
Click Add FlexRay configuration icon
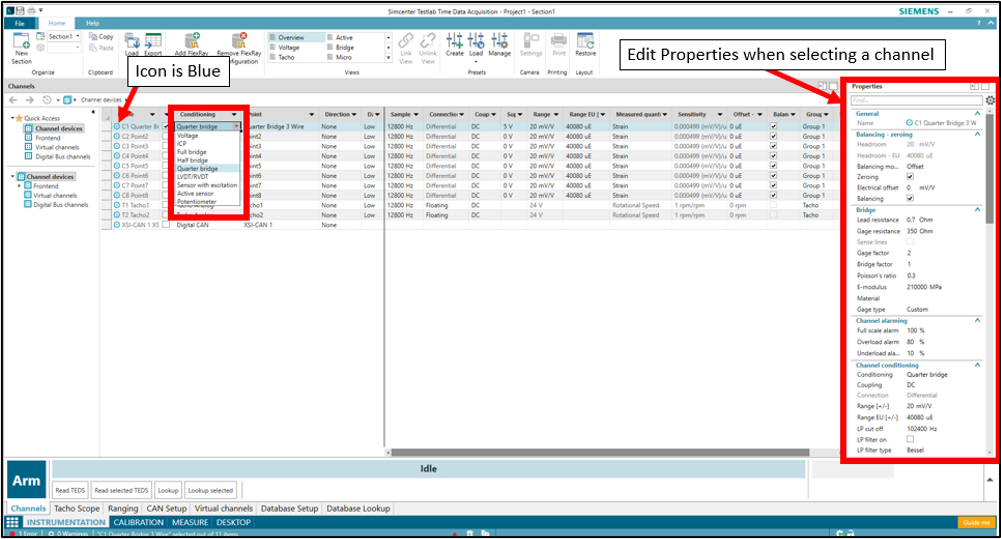point(192,41)
